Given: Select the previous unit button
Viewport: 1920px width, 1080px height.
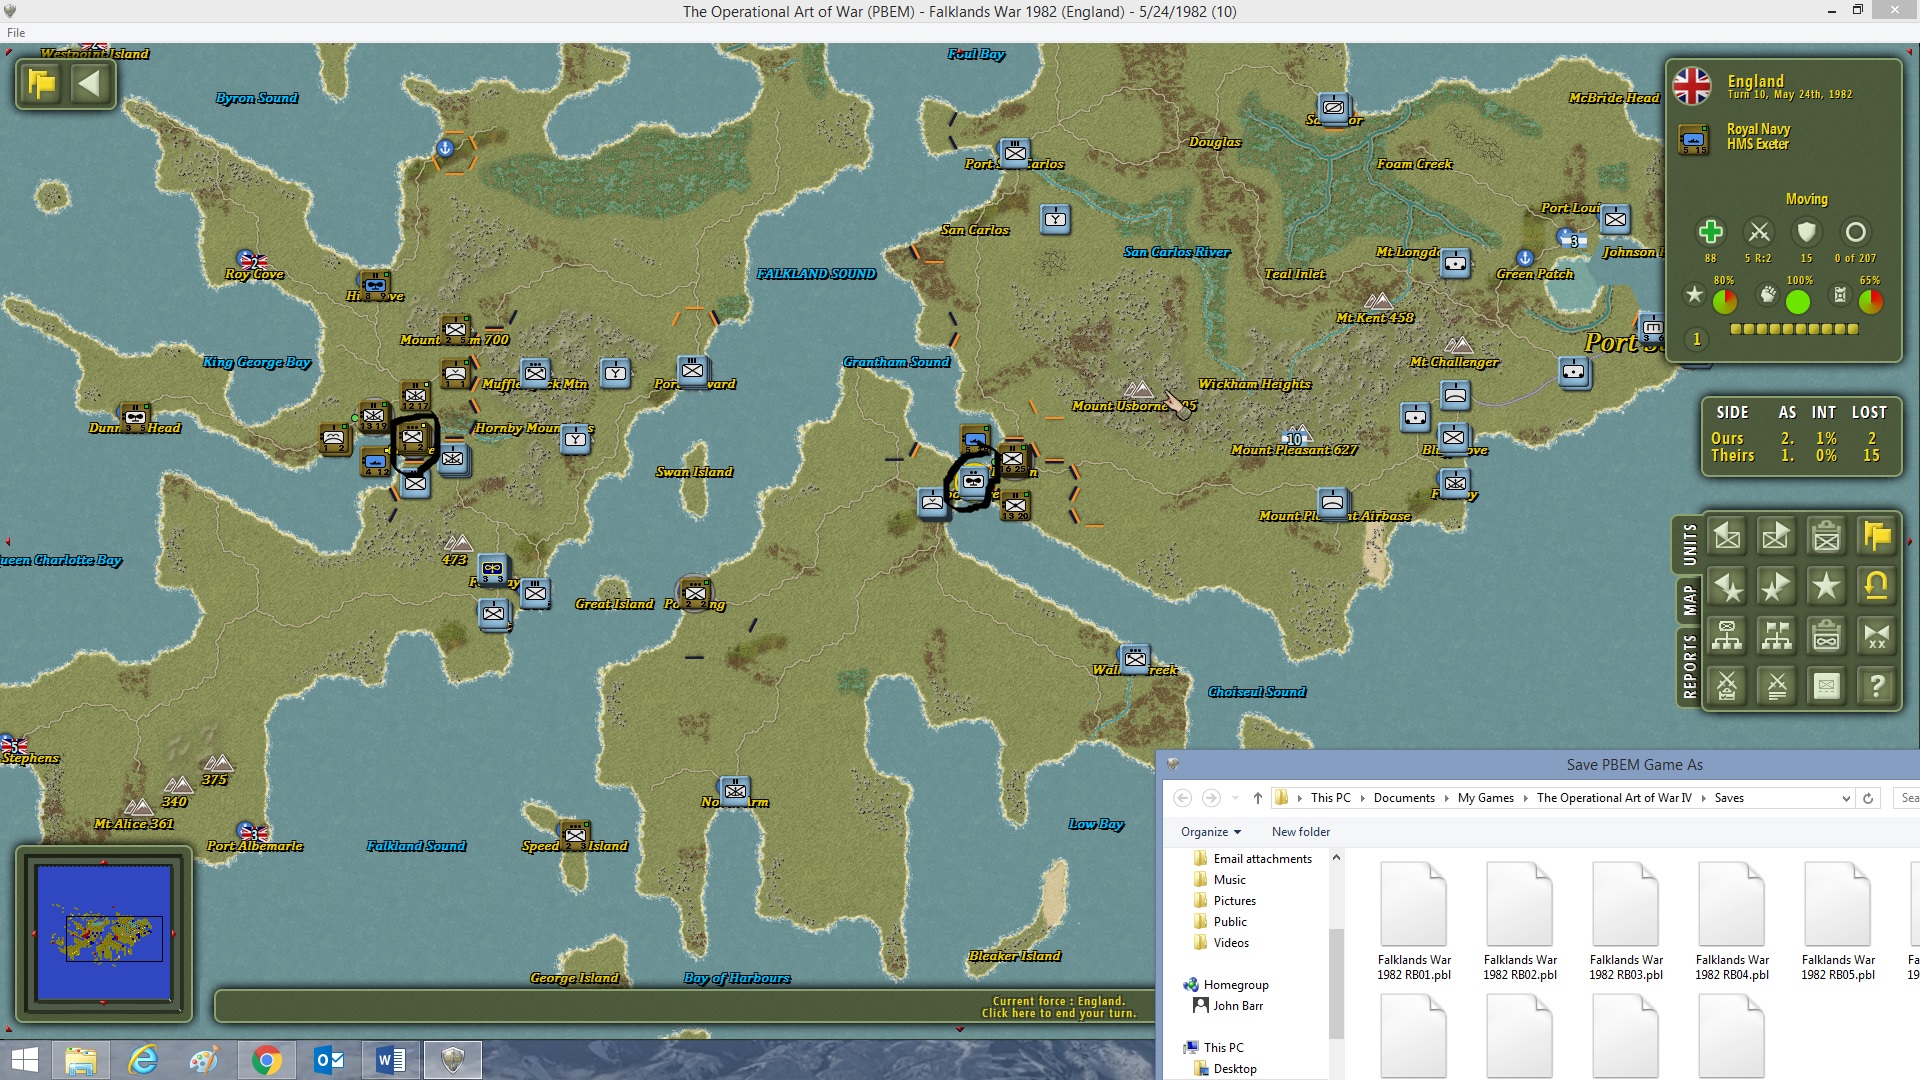Looking at the screenshot, I should [1727, 537].
